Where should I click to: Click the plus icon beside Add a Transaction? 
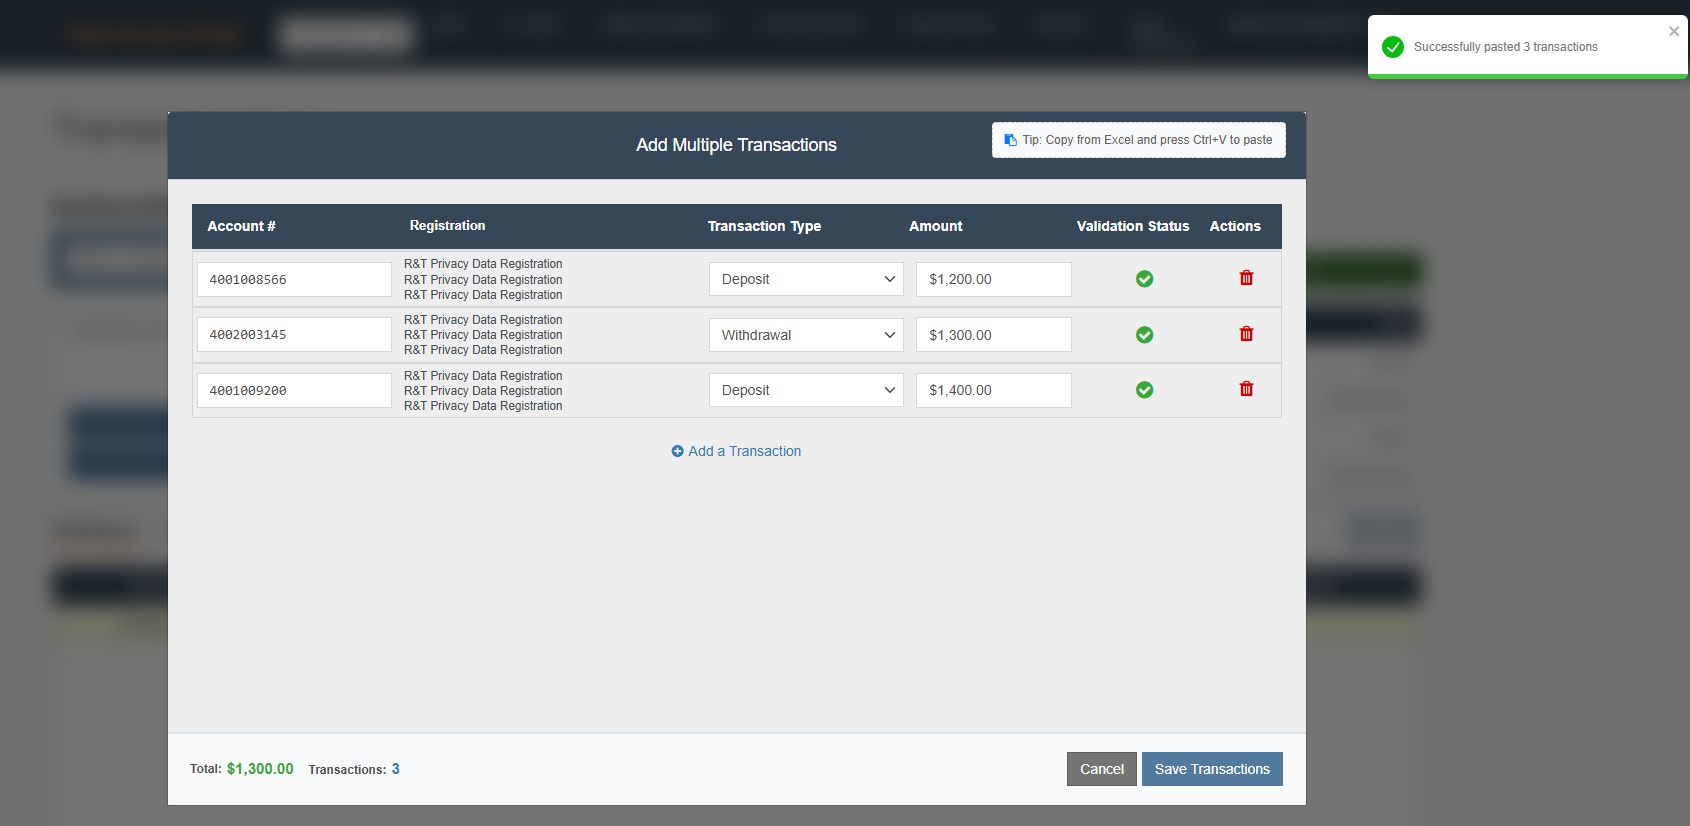[x=677, y=451]
